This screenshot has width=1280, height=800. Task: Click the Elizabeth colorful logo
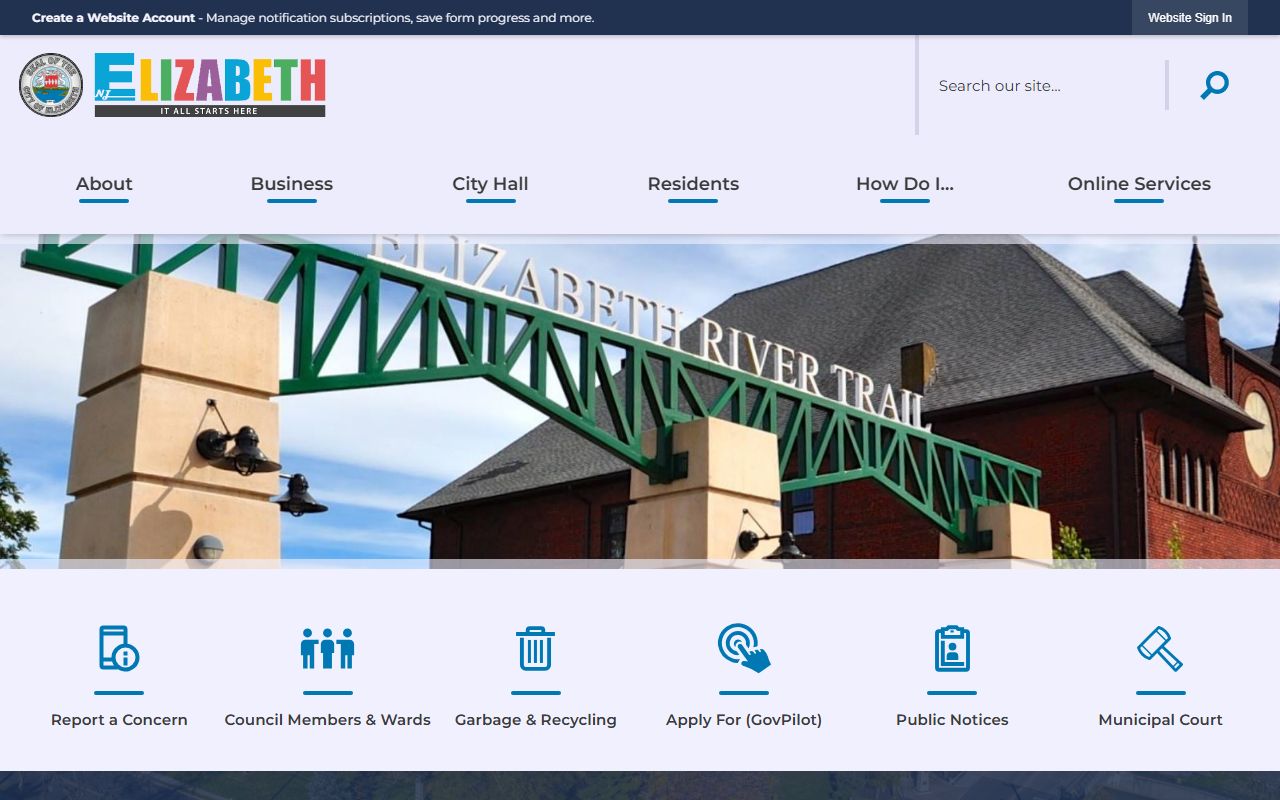click(x=210, y=85)
